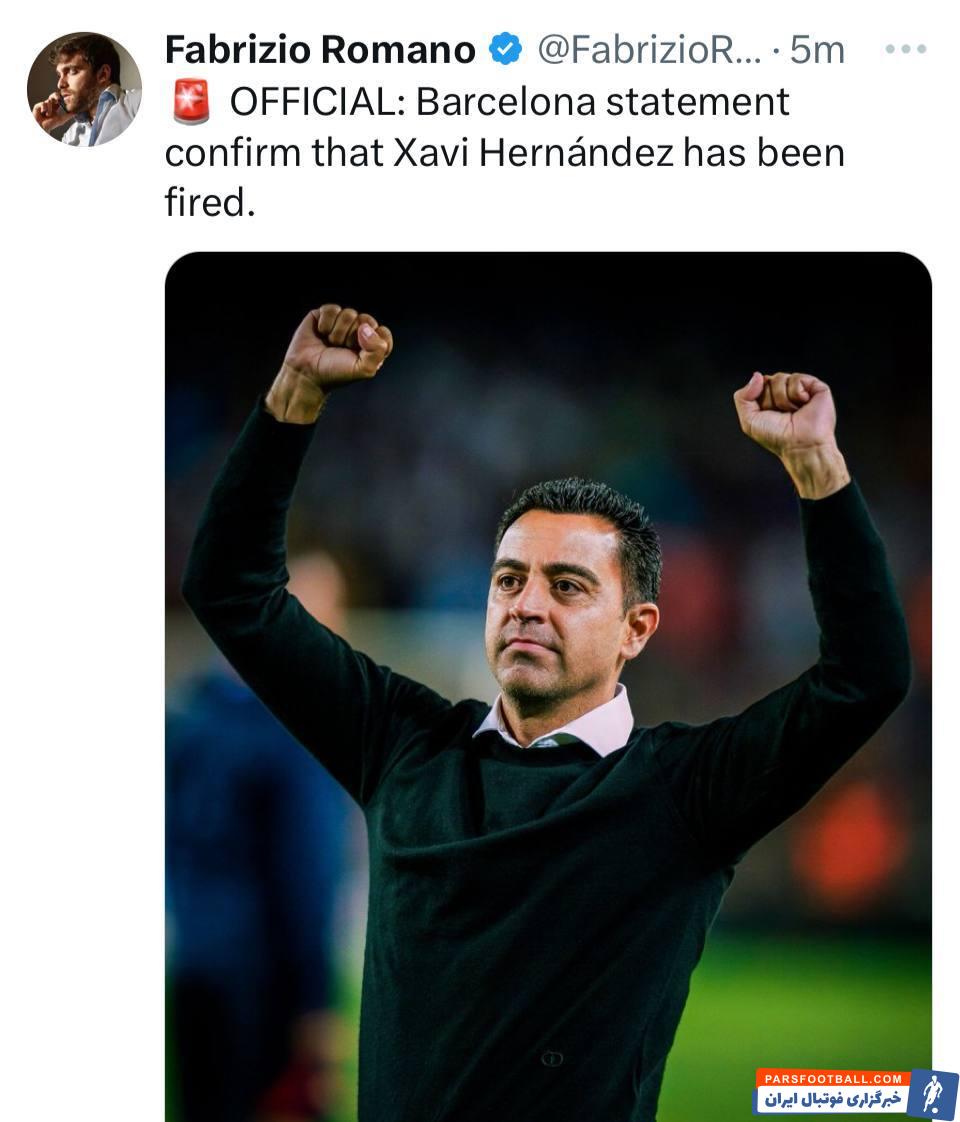
Task: Click the Fabrizio Romano display name
Action: [x=320, y=49]
